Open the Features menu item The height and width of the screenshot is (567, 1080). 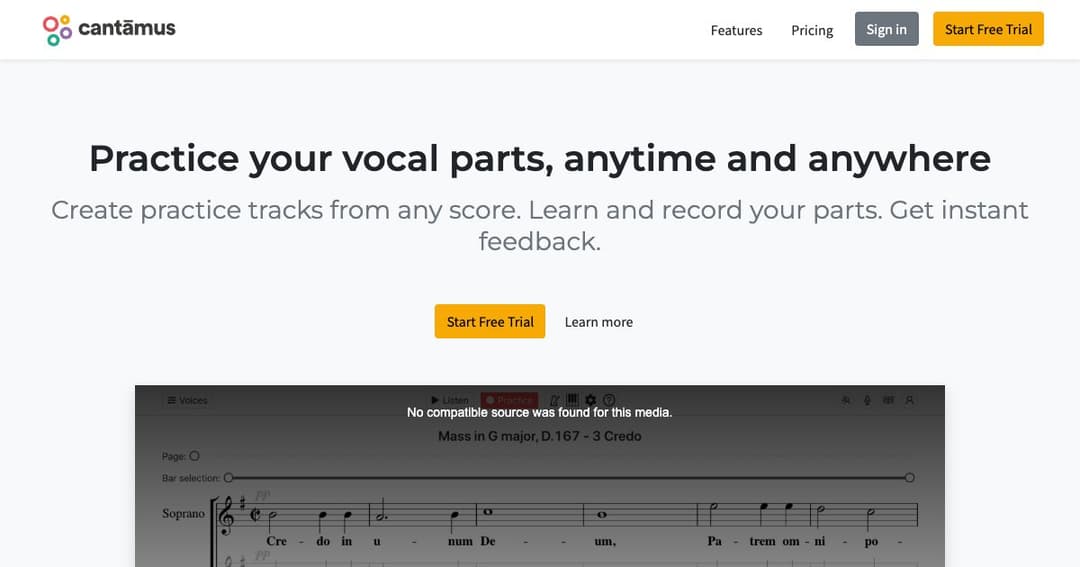[736, 30]
